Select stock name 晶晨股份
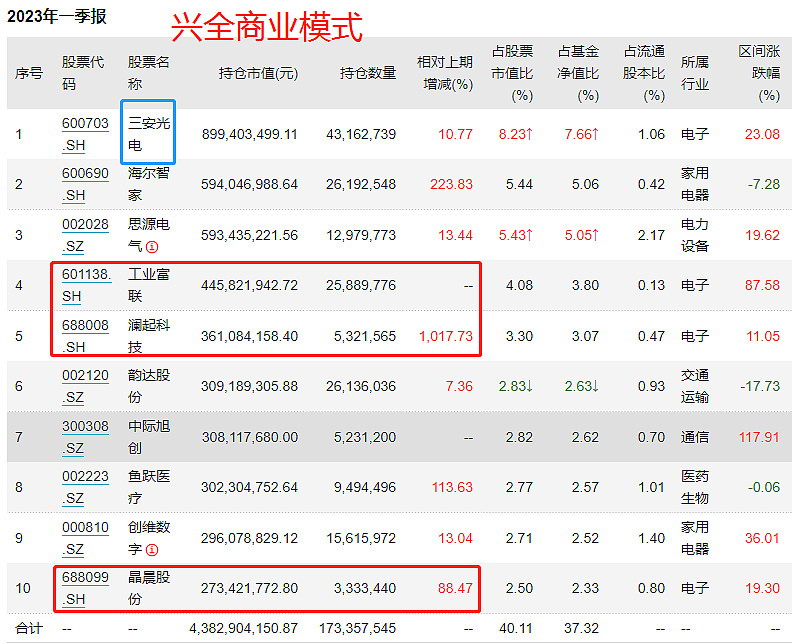The height and width of the screenshot is (644, 792). 148,588
